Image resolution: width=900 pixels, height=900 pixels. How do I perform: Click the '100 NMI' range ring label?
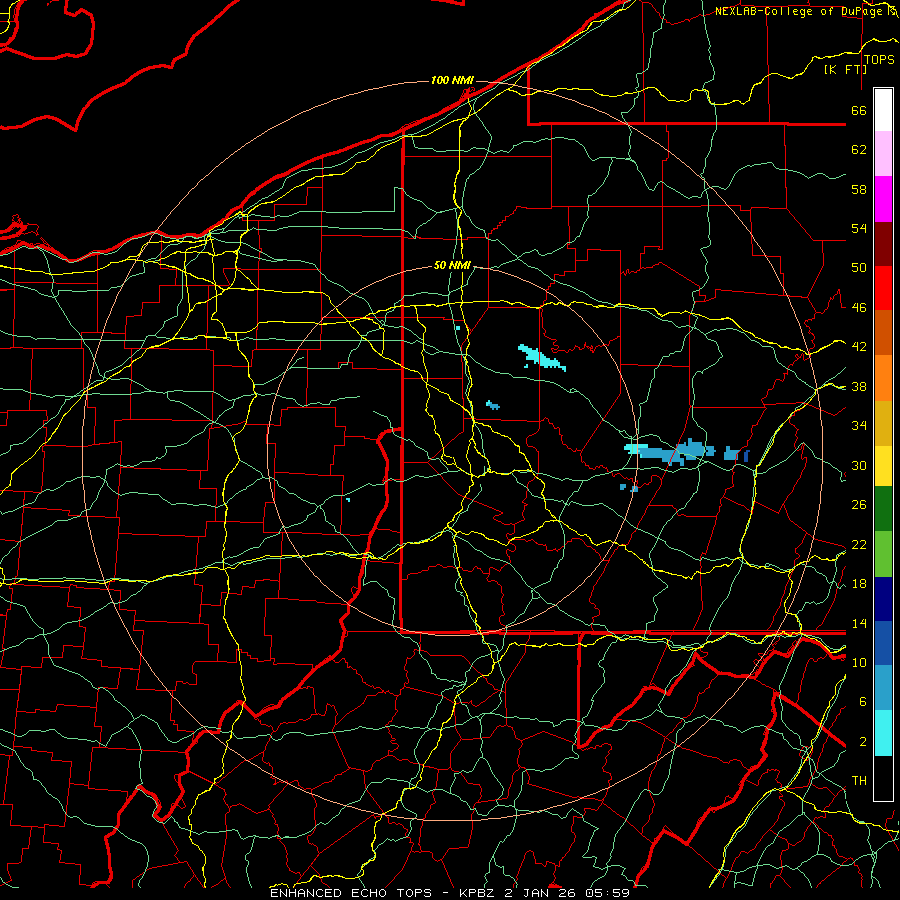(x=452, y=80)
